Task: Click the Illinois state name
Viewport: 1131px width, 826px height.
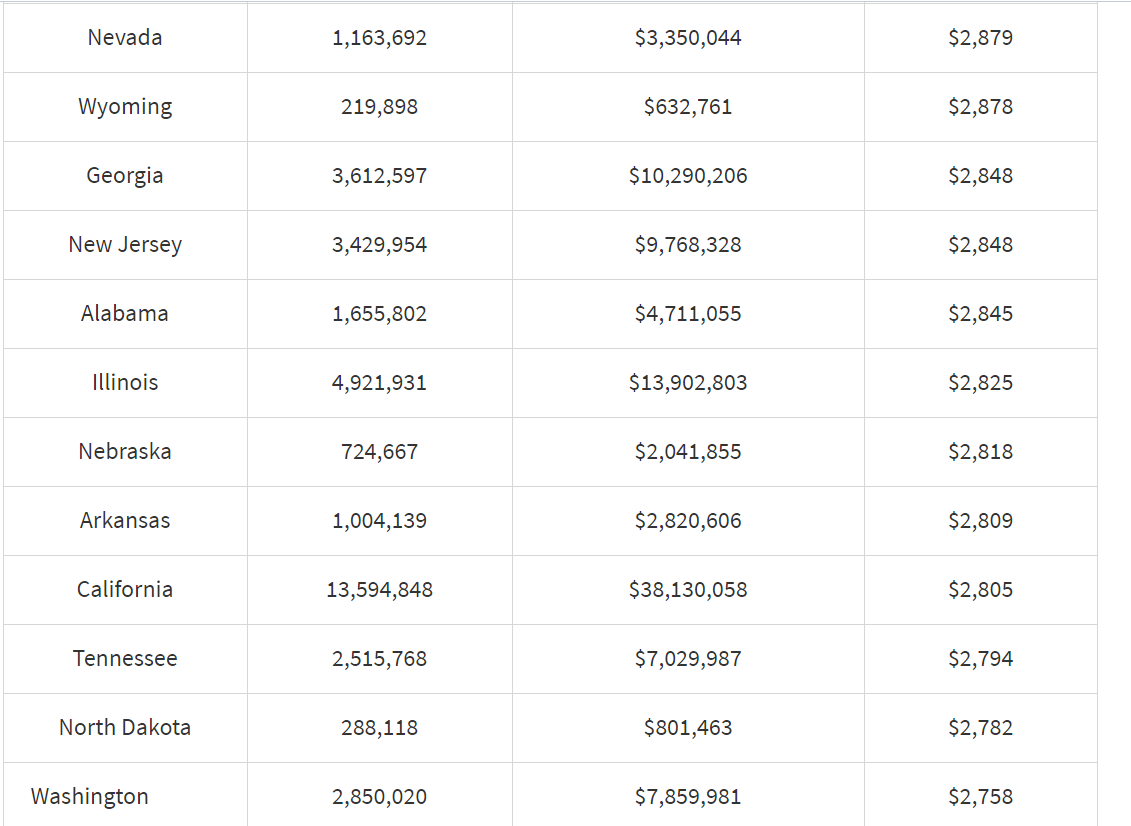Action: pyautogui.click(x=125, y=382)
